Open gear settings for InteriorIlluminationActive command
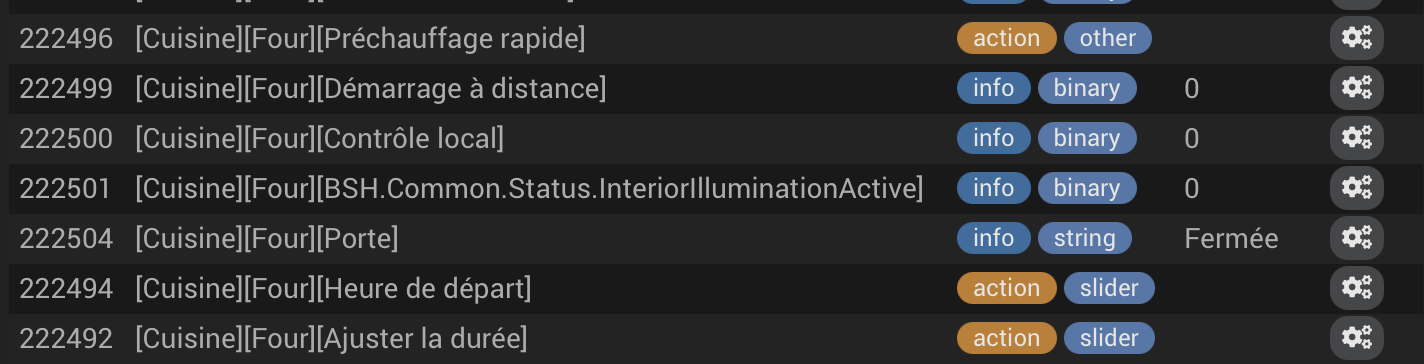This screenshot has width=1424, height=364. [1356, 188]
